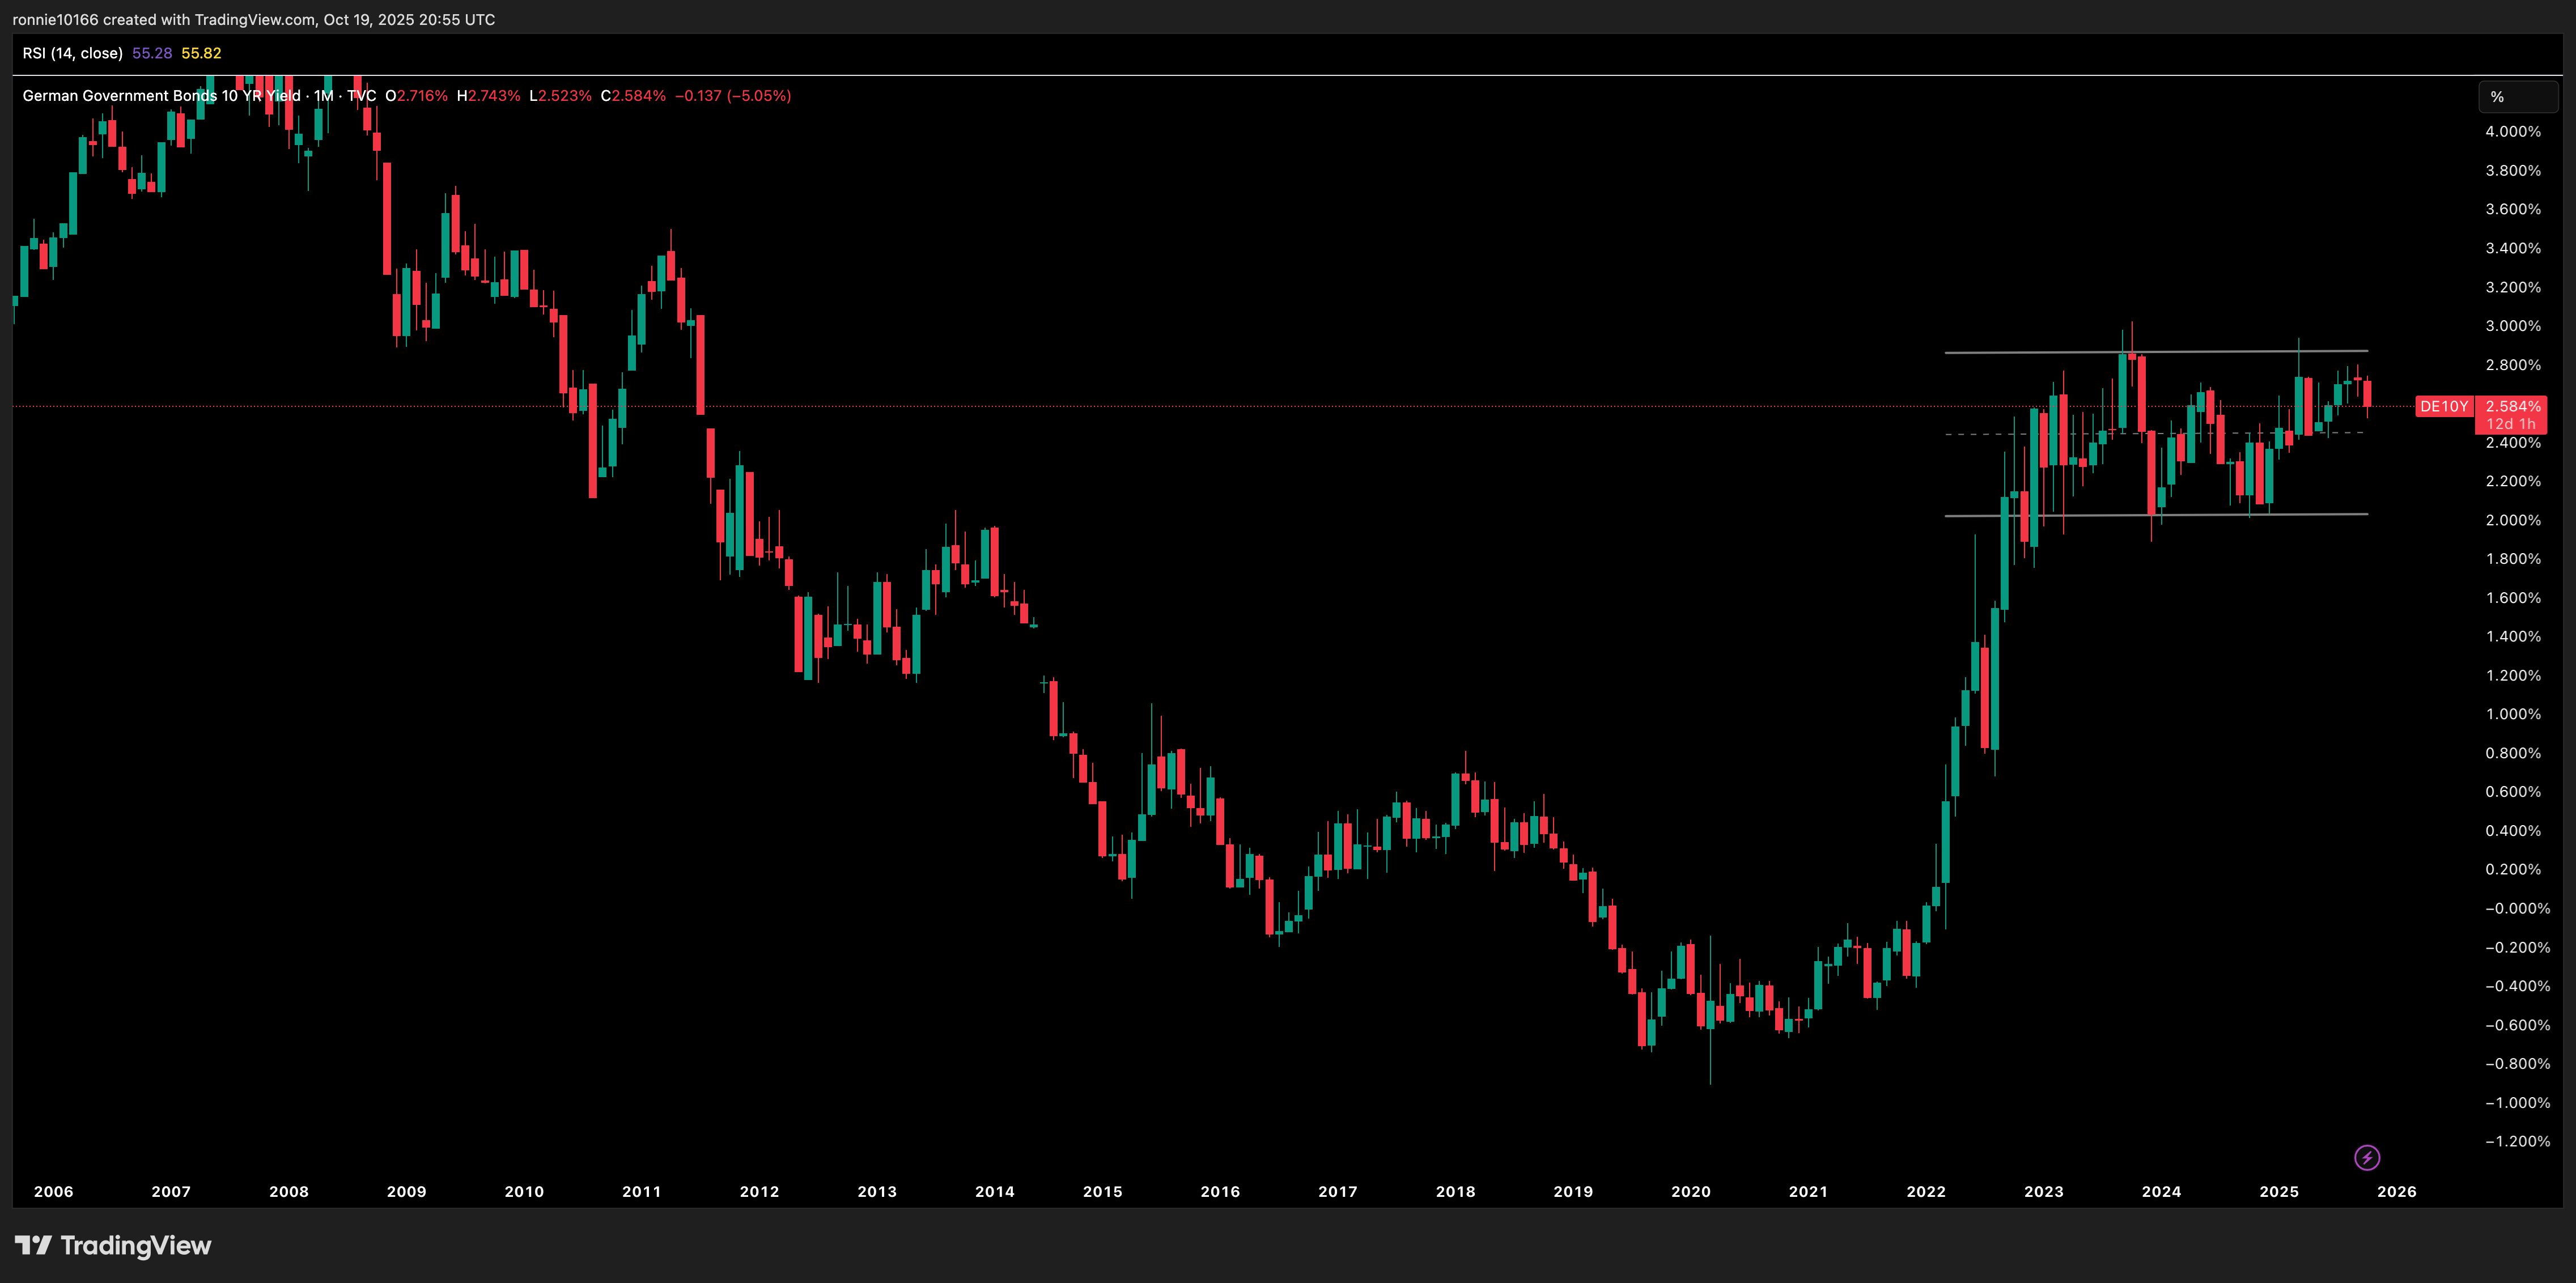Screen dimensions: 2576x1283
Task: Click the purple lightning bolt icon
Action: pos(2366,1157)
